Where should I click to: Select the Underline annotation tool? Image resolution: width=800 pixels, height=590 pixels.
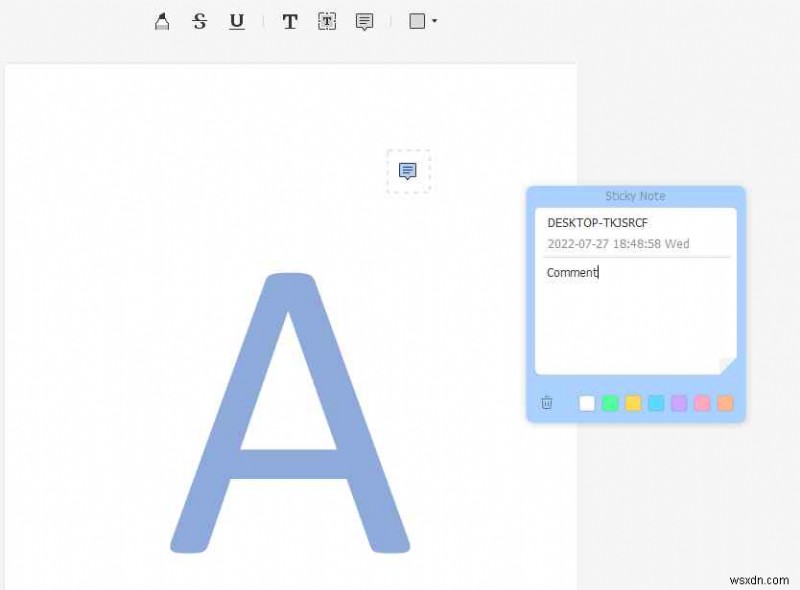click(236, 20)
